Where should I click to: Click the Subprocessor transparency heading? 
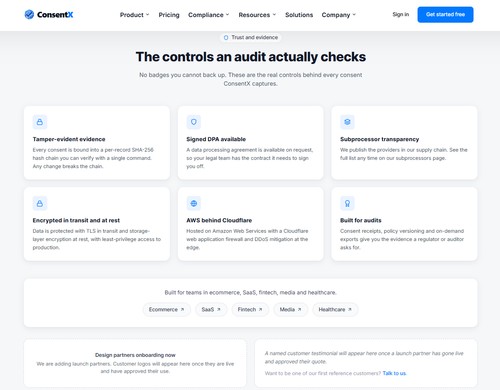pos(379,139)
